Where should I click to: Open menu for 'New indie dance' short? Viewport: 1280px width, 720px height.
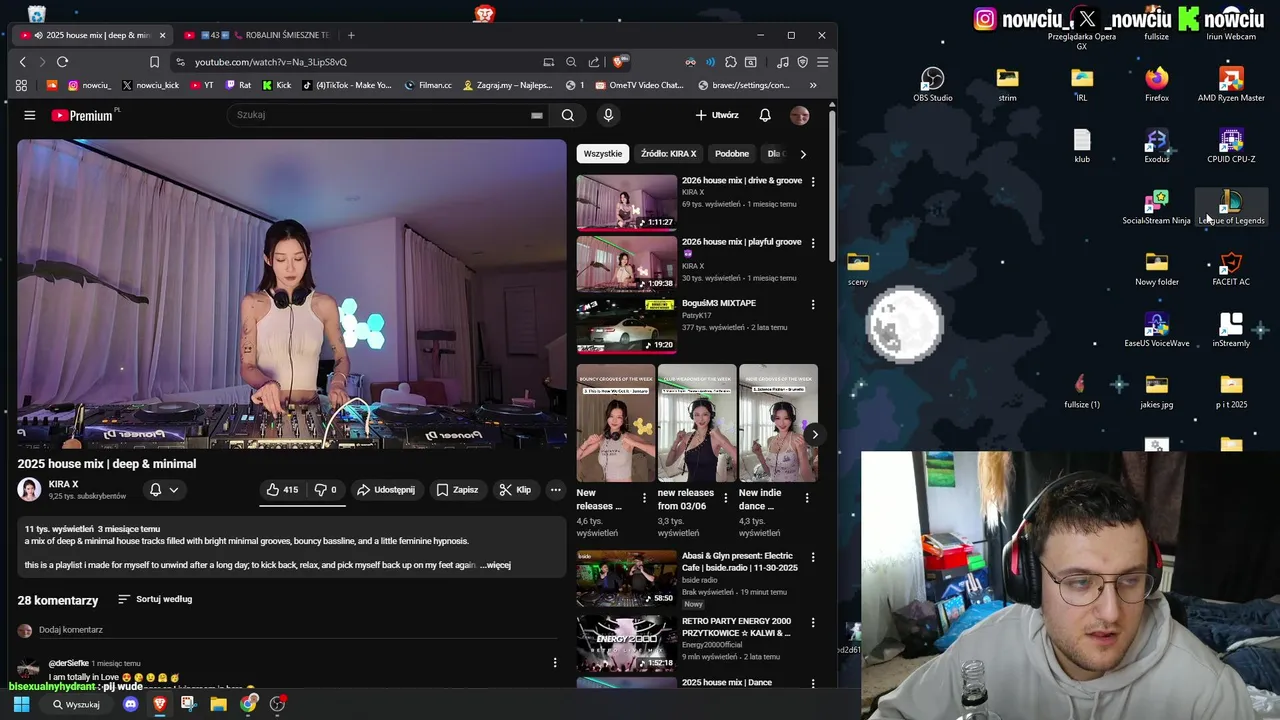(807, 497)
